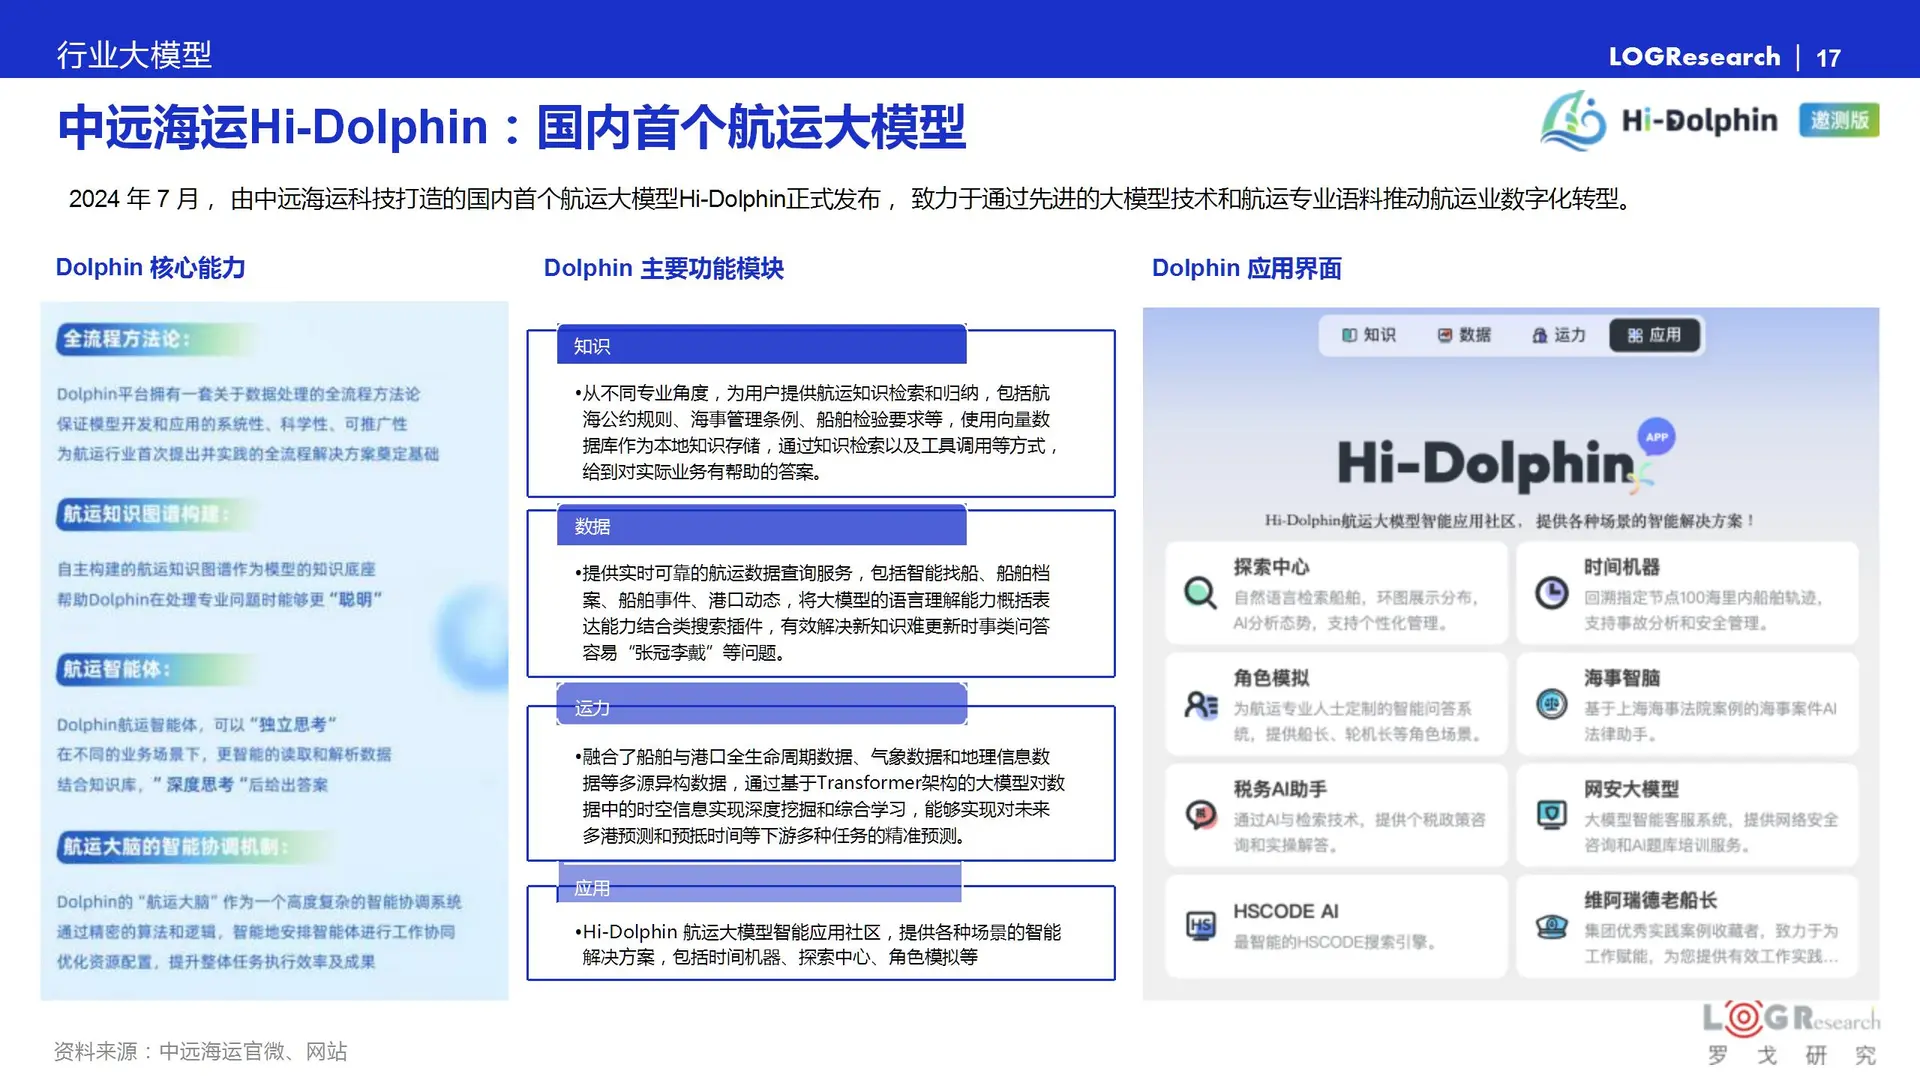1920x1080 pixels.
Task: Switch to the 数据 tab
Action: [x=1465, y=335]
